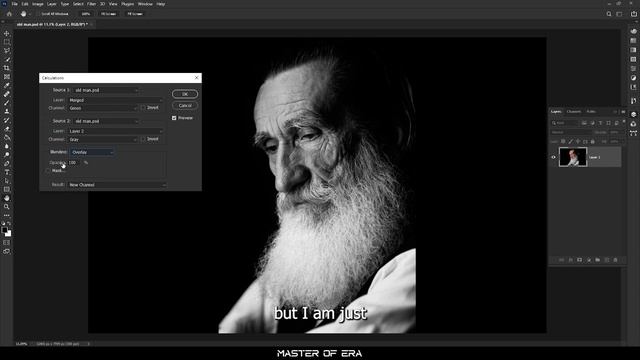Open the Layers panel options menu
Viewport: 640px width, 360px height.
point(623,111)
